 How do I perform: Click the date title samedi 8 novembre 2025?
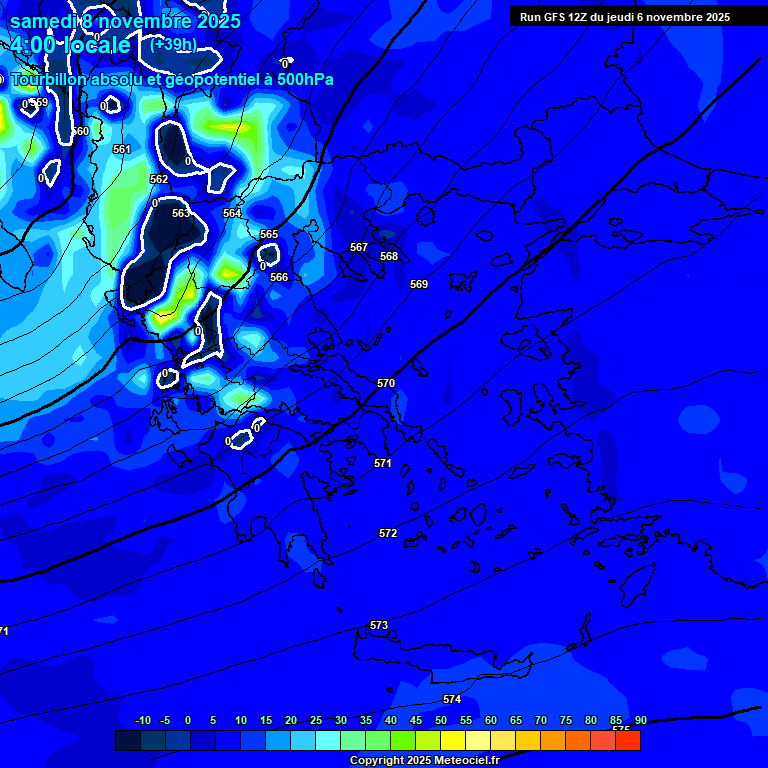point(124,21)
